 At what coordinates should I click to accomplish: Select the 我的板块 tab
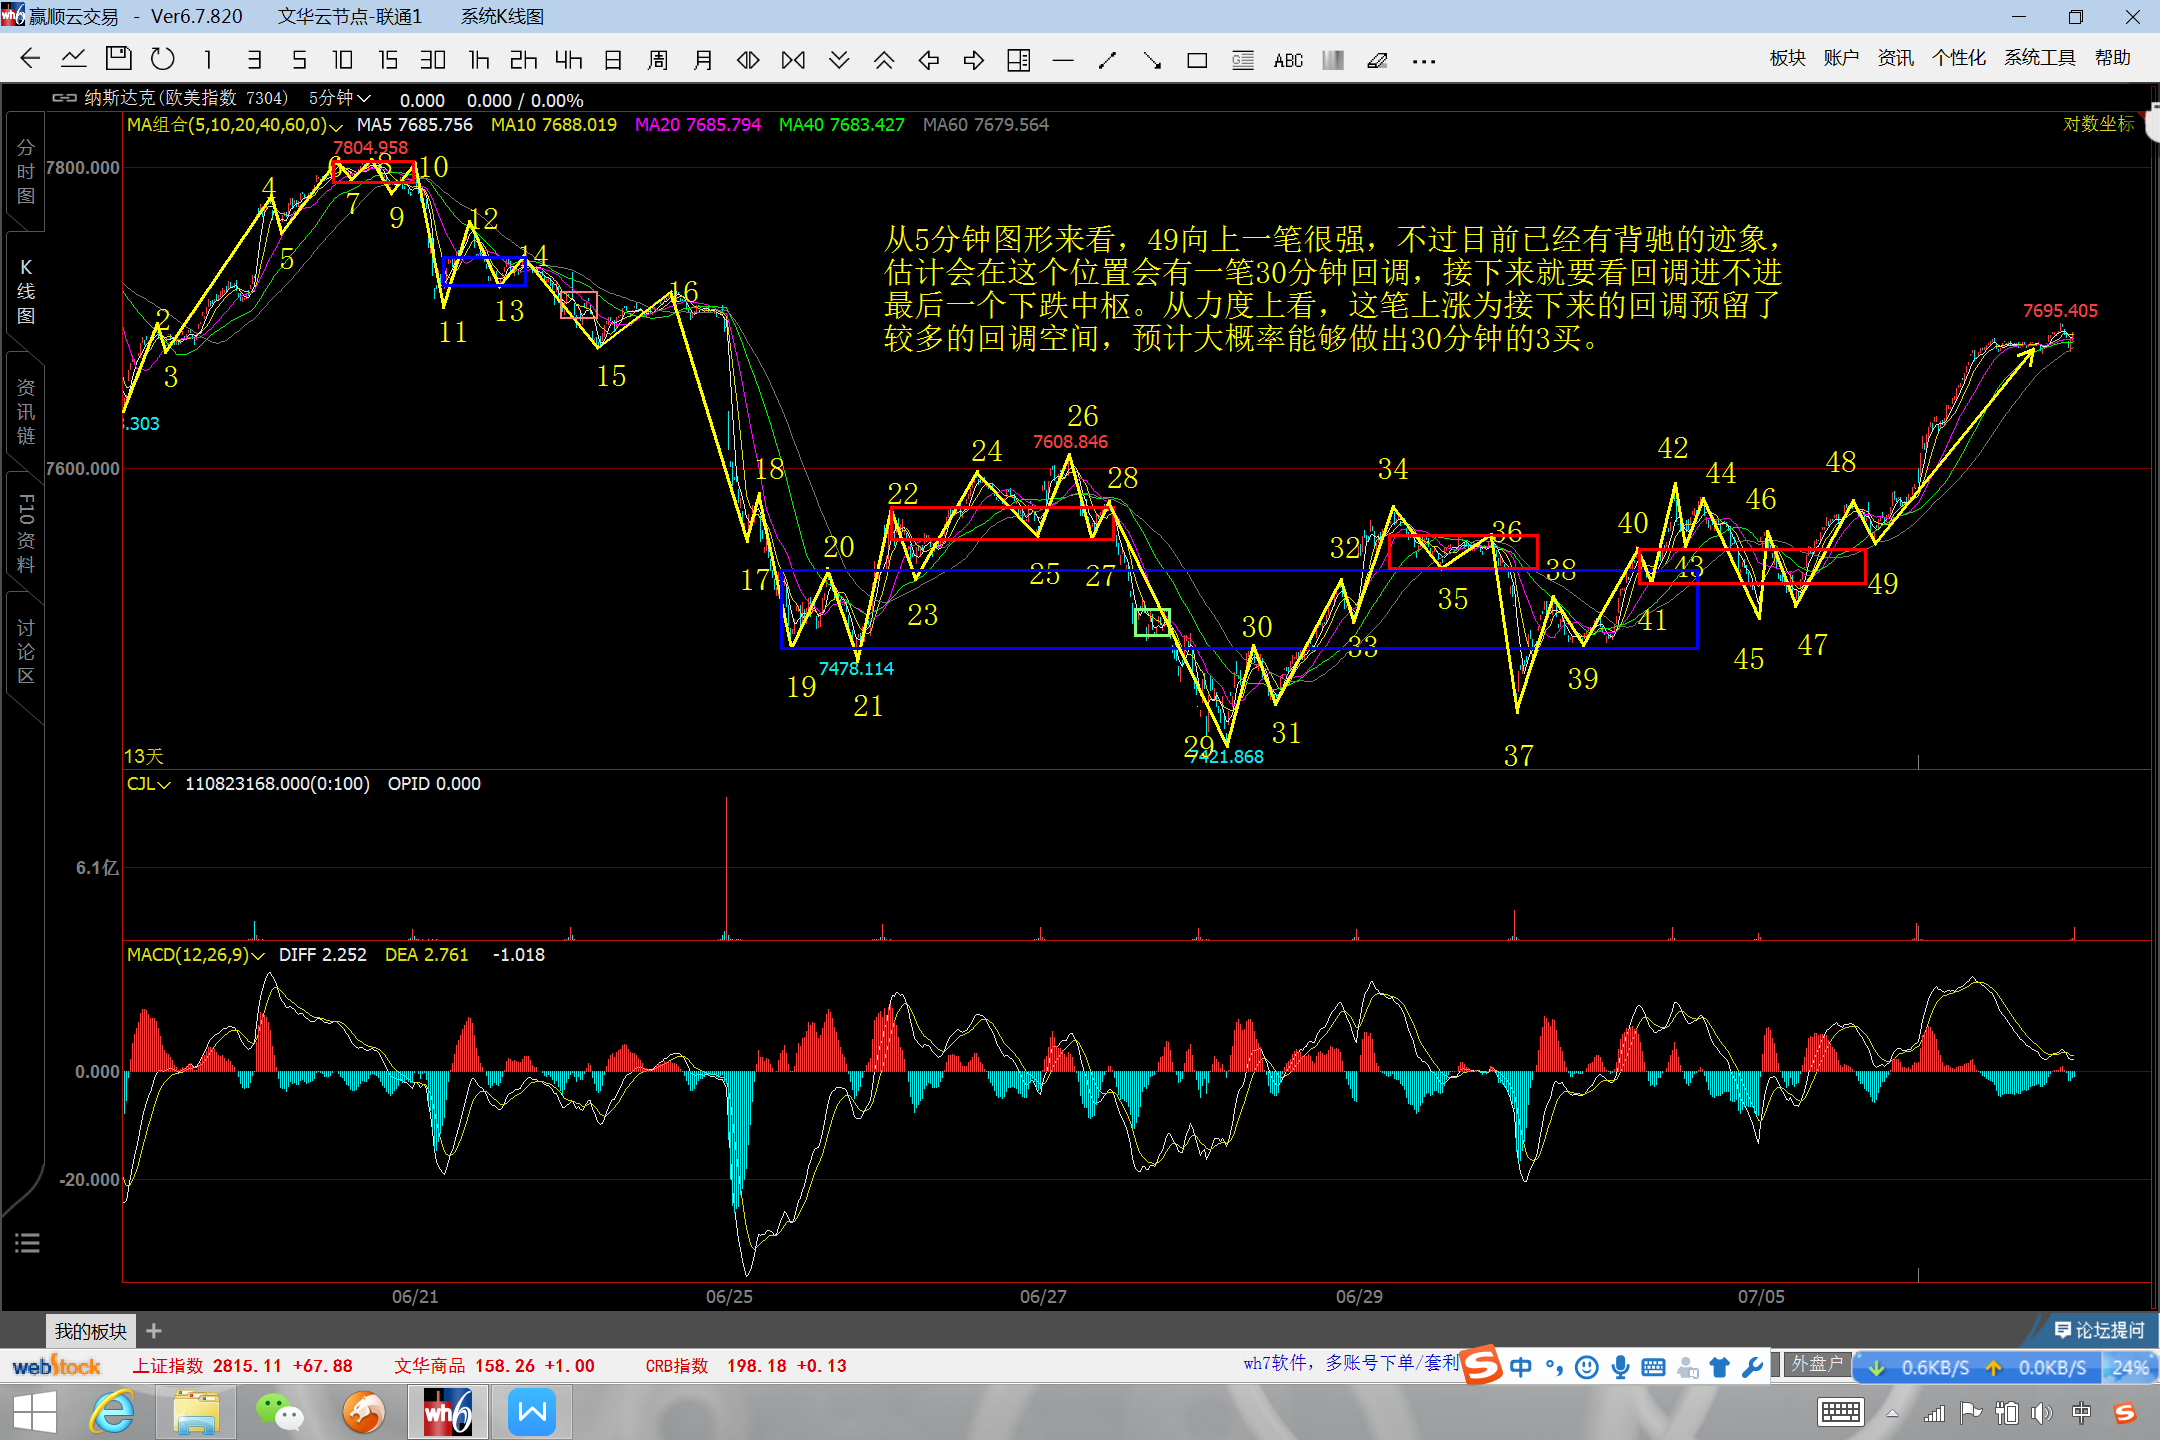pyautogui.click(x=91, y=1331)
